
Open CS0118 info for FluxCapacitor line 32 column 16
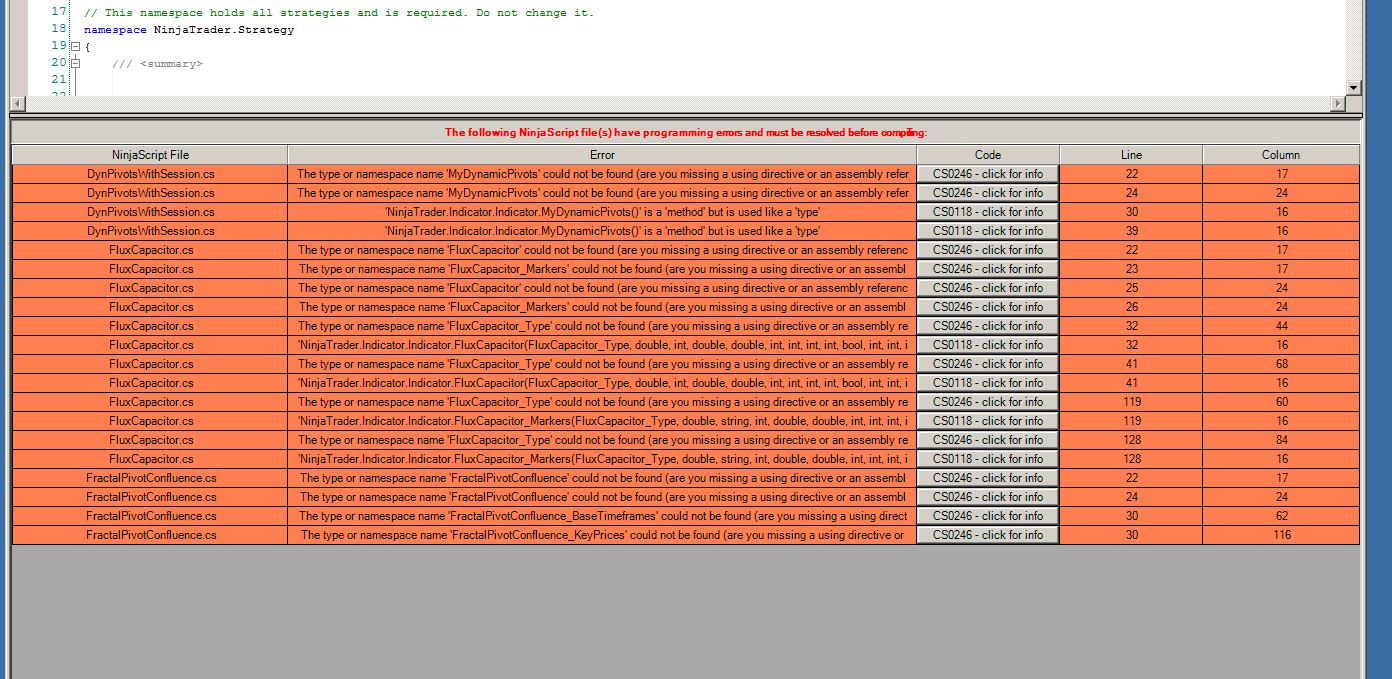click(x=988, y=345)
